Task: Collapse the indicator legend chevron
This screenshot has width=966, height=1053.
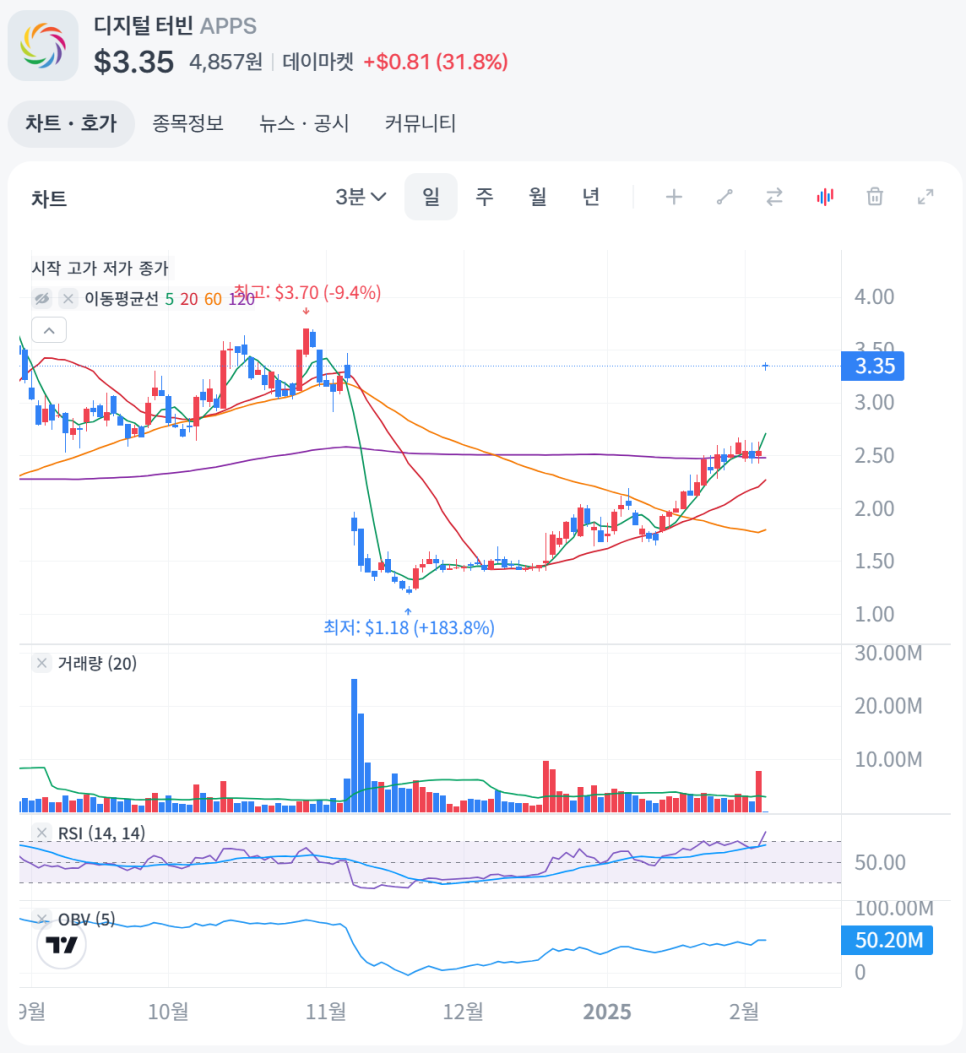Action: click(49, 330)
